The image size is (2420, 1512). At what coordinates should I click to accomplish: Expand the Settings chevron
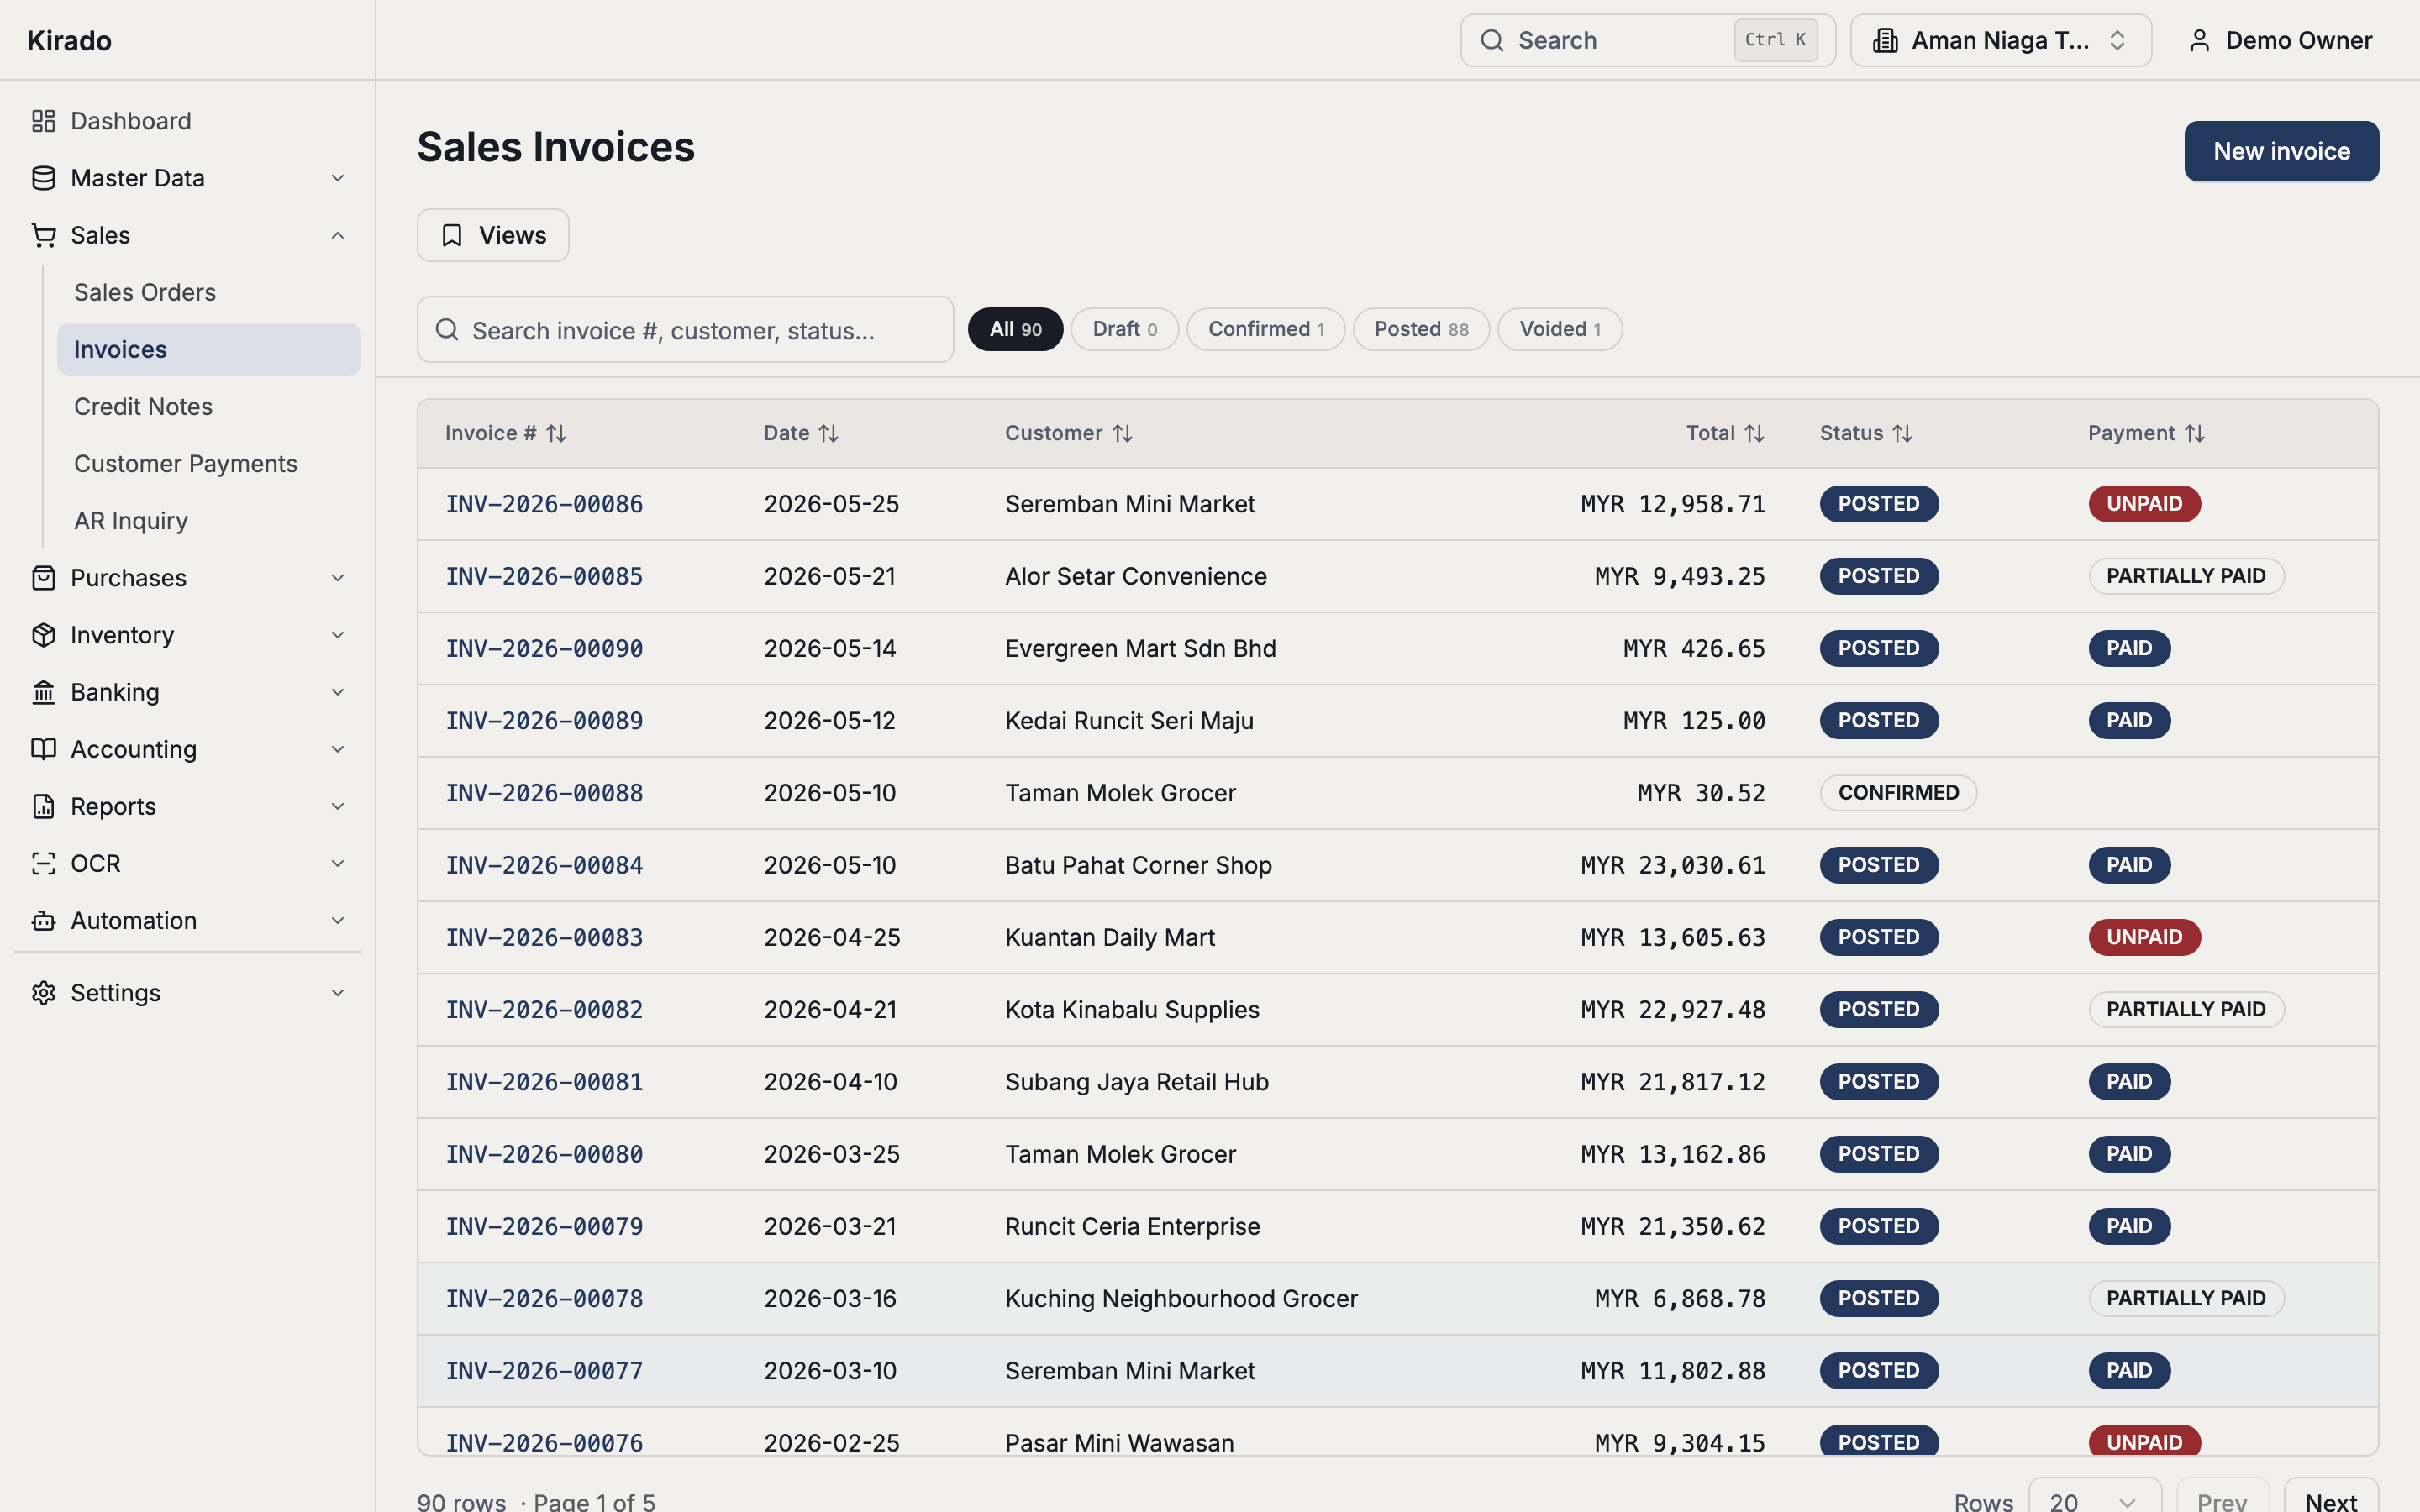[338, 993]
